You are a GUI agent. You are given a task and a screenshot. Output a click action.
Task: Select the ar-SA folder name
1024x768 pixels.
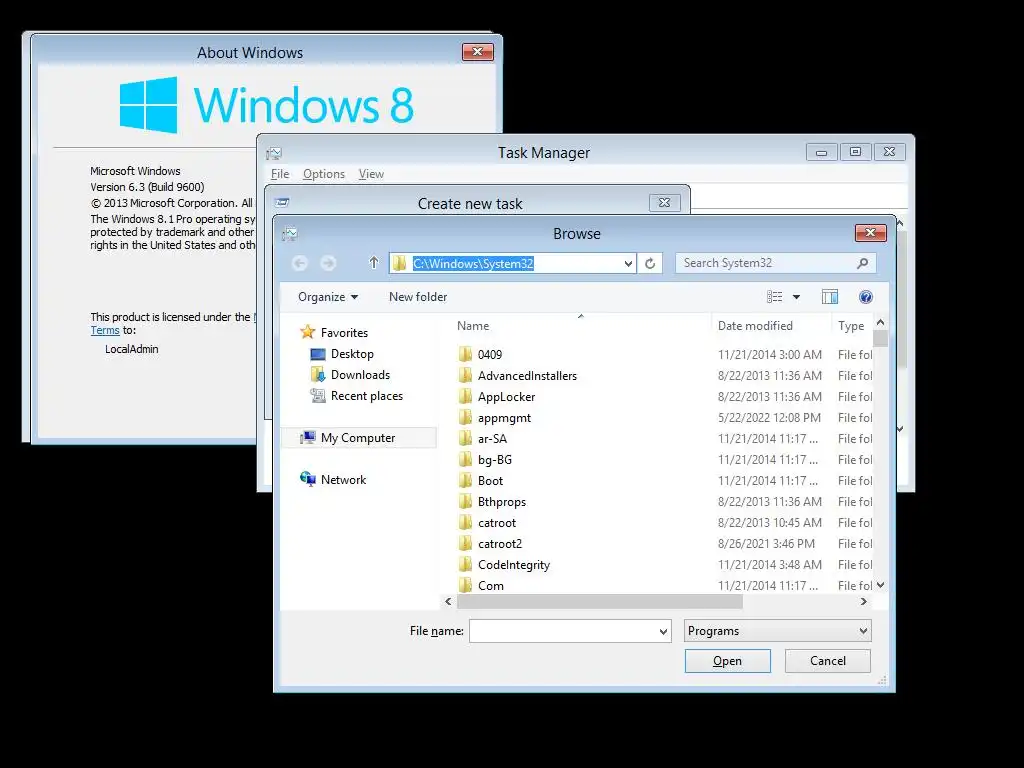[x=492, y=439]
